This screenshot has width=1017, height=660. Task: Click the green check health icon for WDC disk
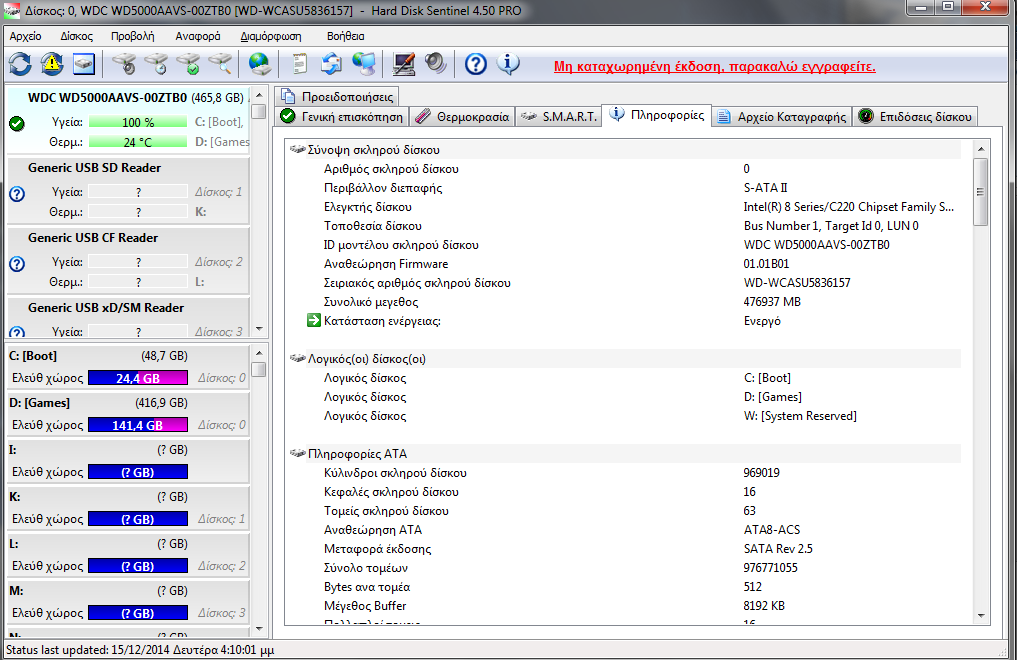click(x=17, y=123)
